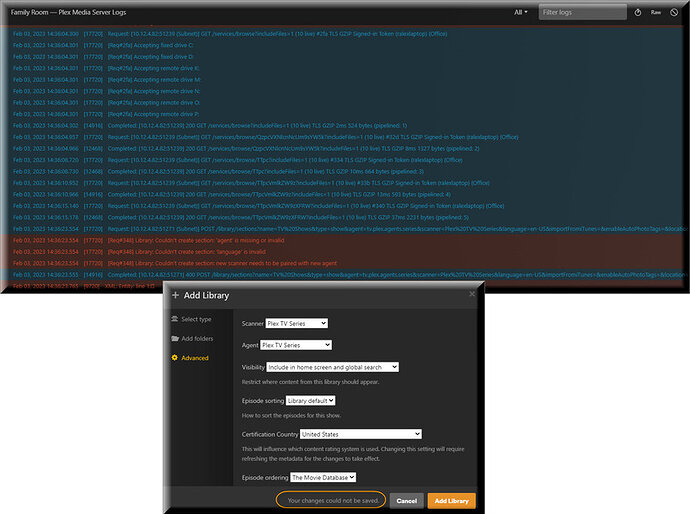The image size is (690, 514).
Task: Go to the Select type step
Action: 196,319
